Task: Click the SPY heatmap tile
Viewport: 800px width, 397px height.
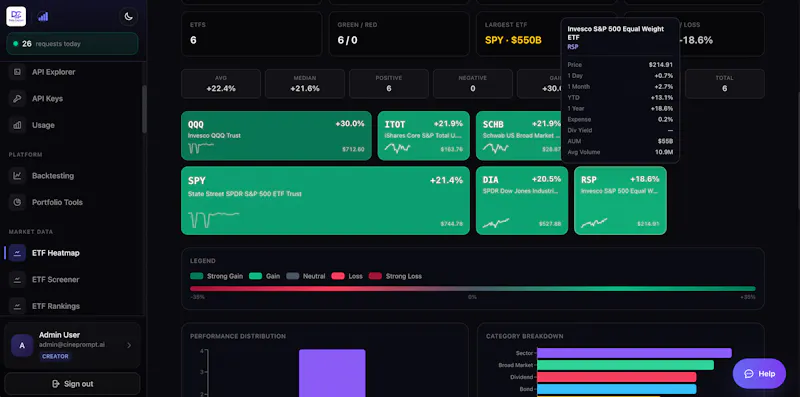Action: click(x=326, y=201)
